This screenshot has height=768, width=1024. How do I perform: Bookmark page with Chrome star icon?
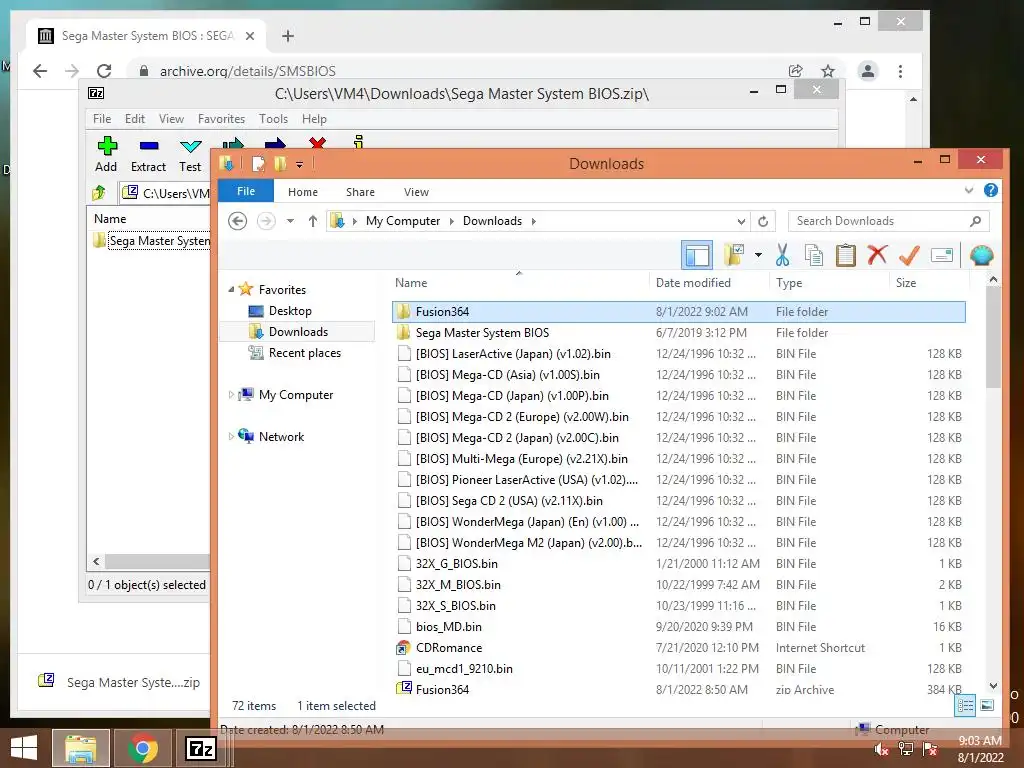click(828, 71)
